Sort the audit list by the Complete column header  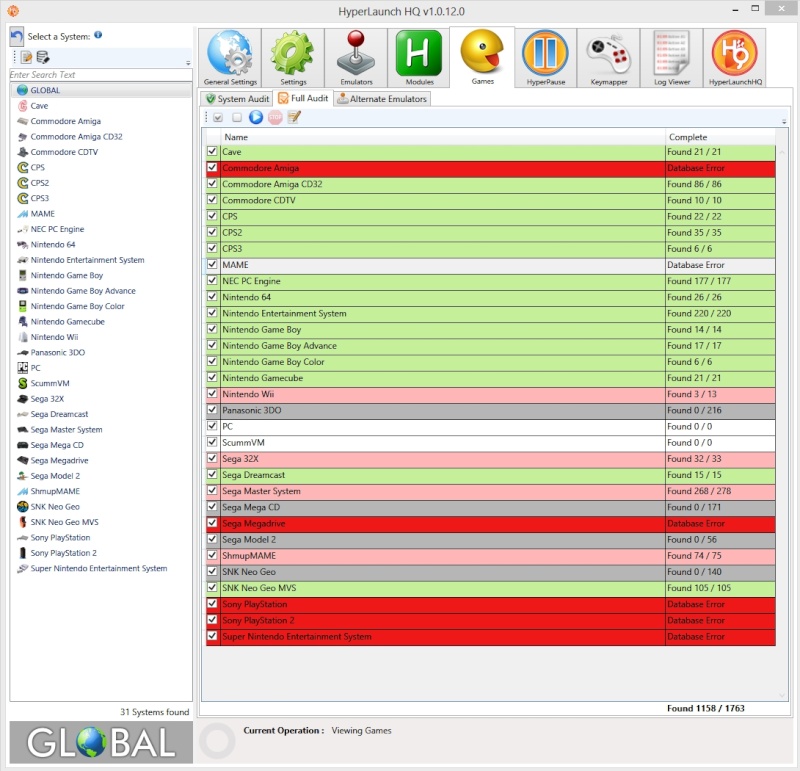click(x=720, y=137)
